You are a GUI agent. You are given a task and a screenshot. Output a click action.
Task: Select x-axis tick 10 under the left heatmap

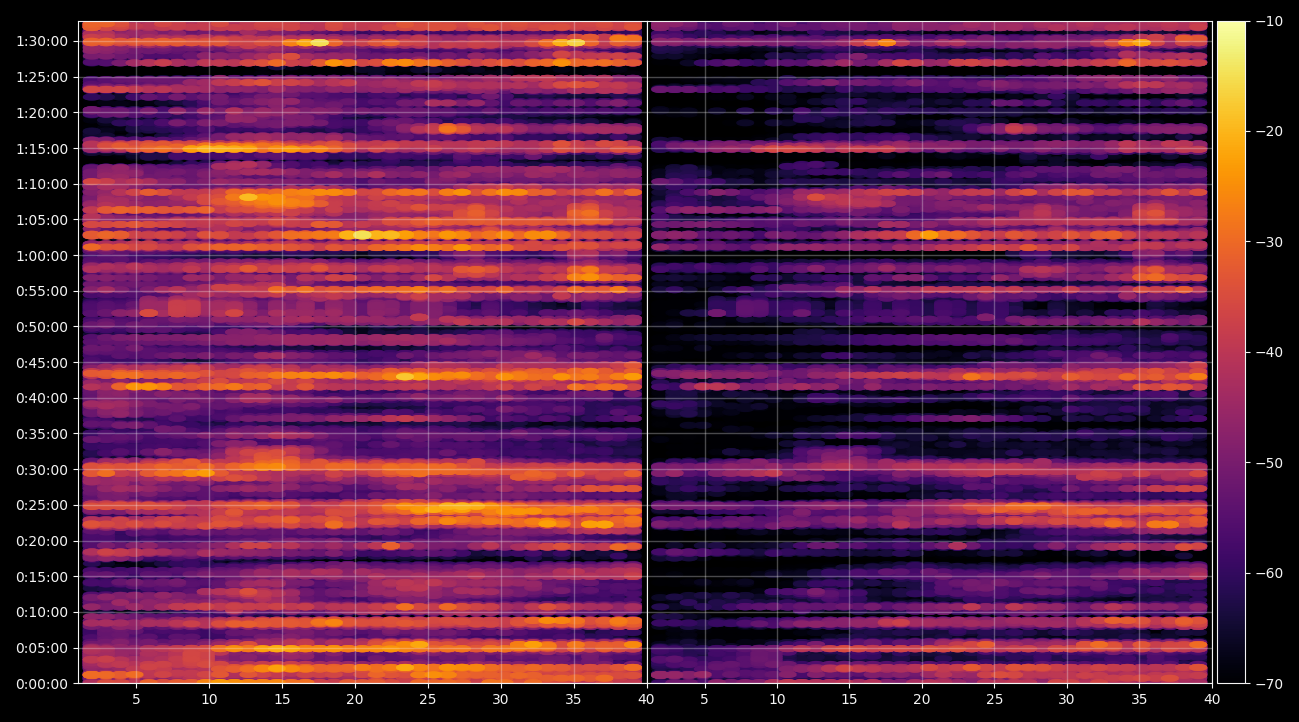(x=209, y=700)
